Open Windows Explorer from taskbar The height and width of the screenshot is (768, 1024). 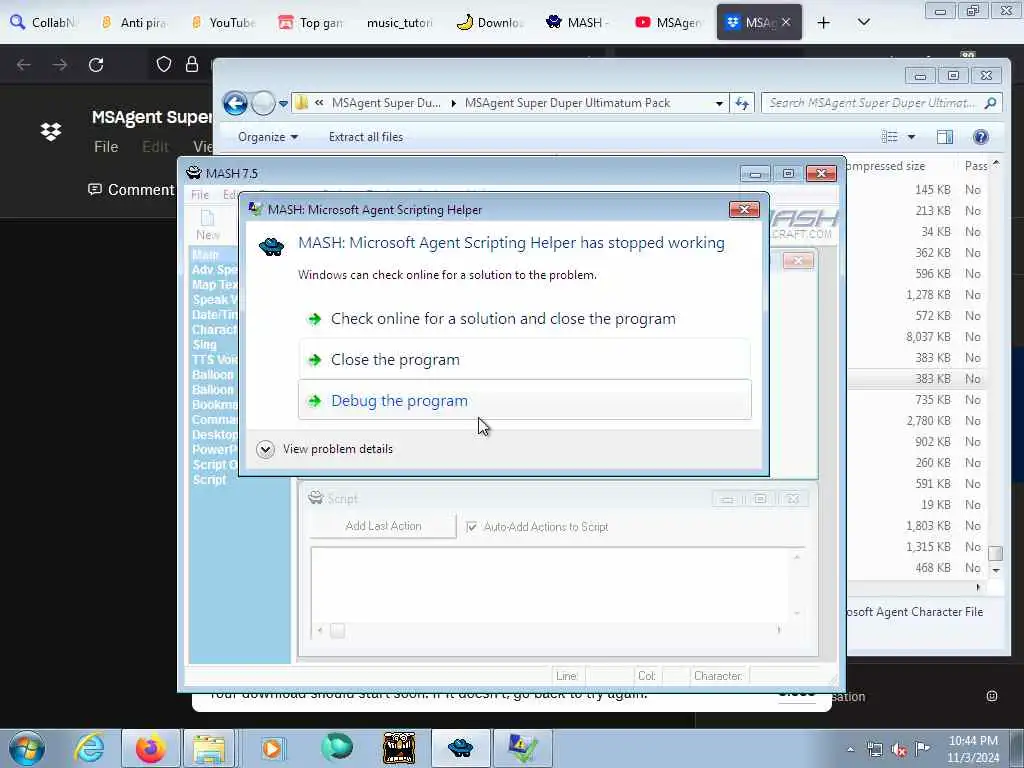pos(209,748)
